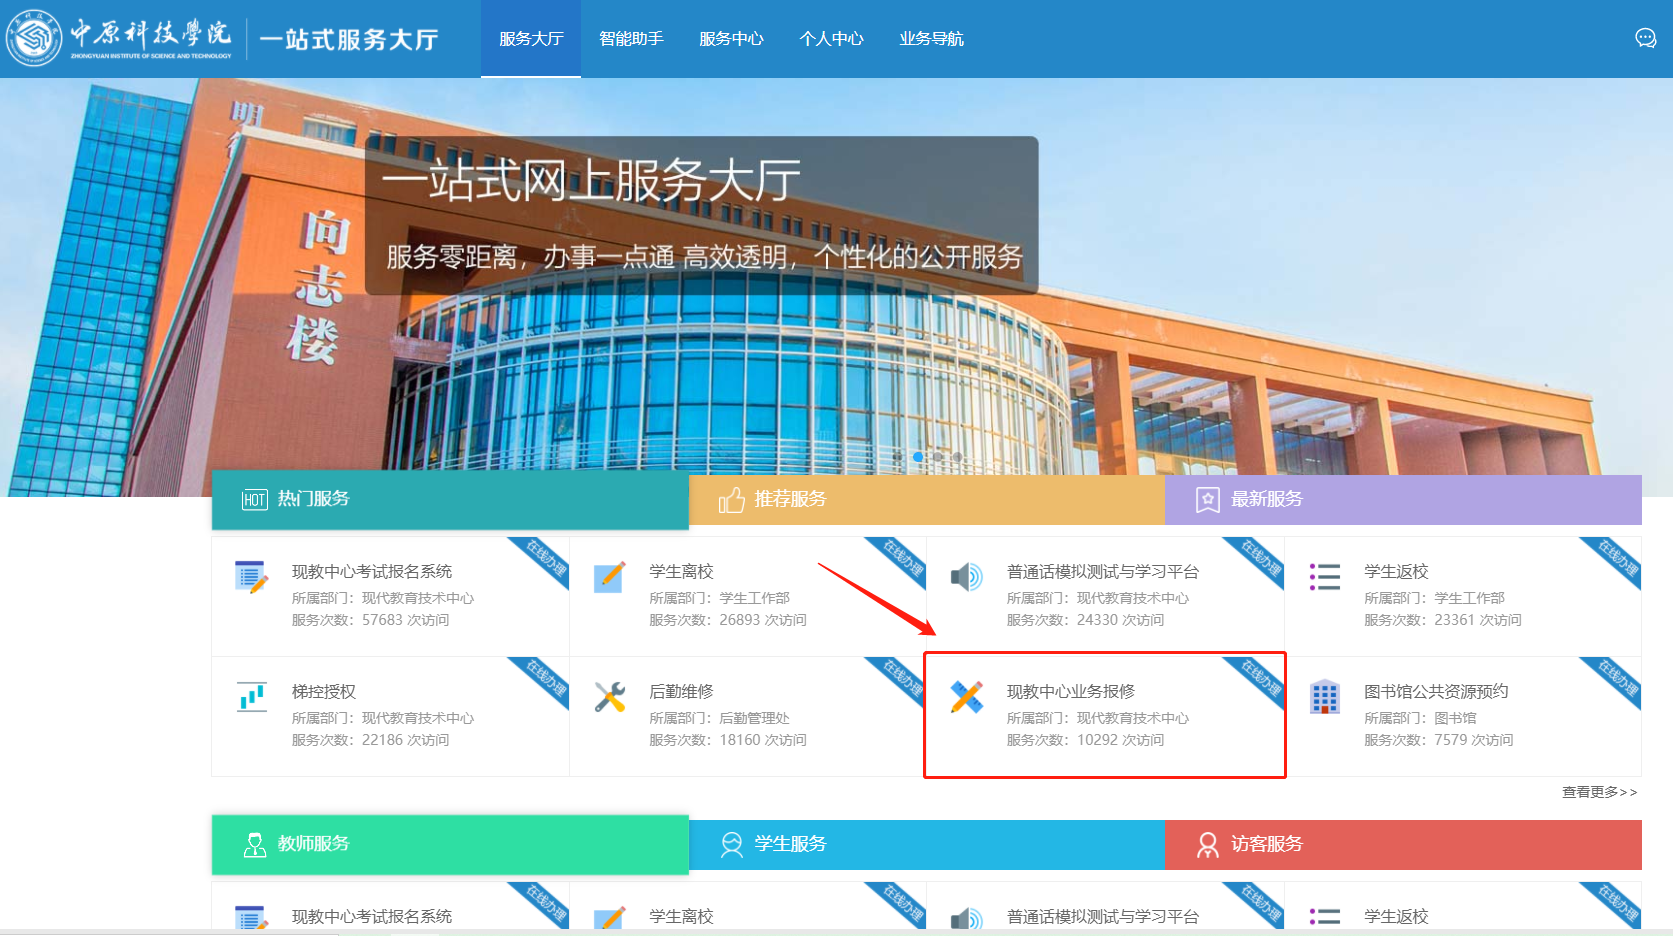The image size is (1673, 936).
Task: Click the 普通话模拟测试 speaker icon
Action: tap(966, 577)
